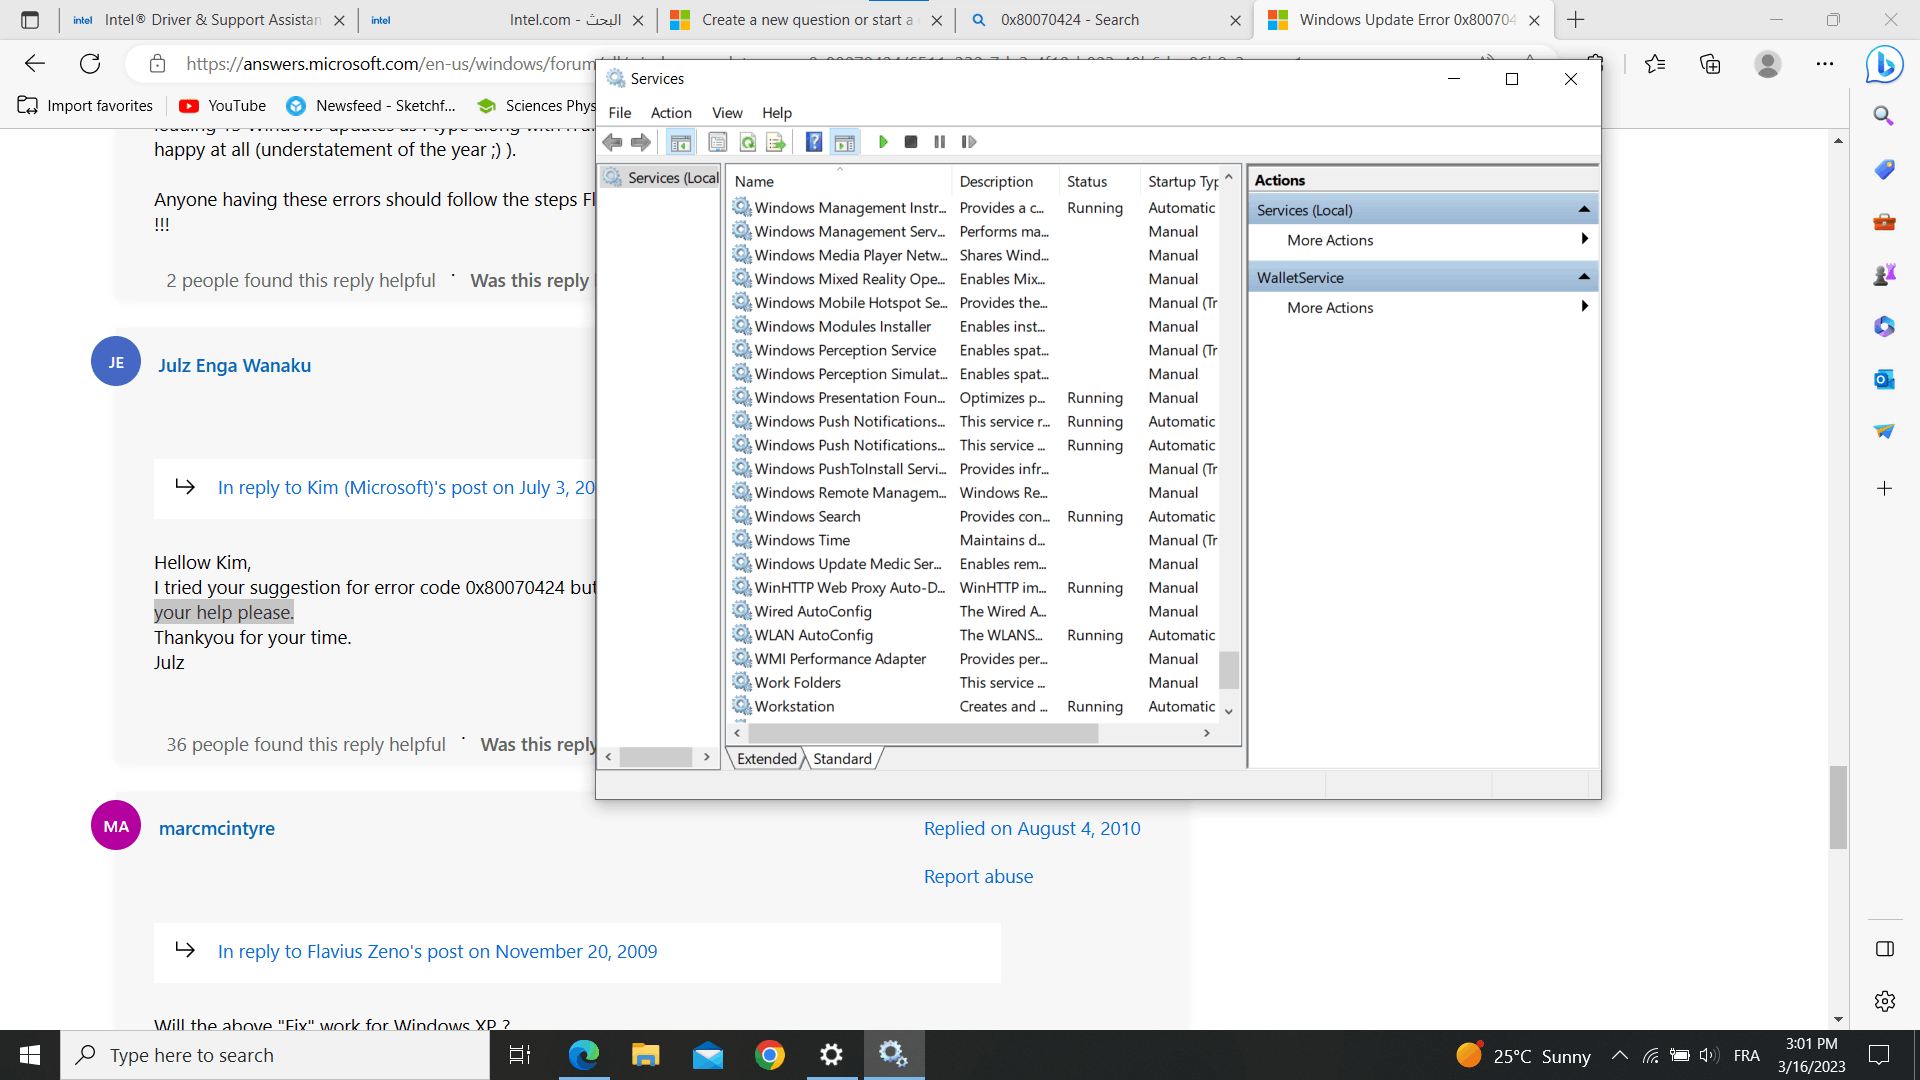Open the YouTube favorites bookmark
Screen dimensions: 1920x1080
pos(222,105)
